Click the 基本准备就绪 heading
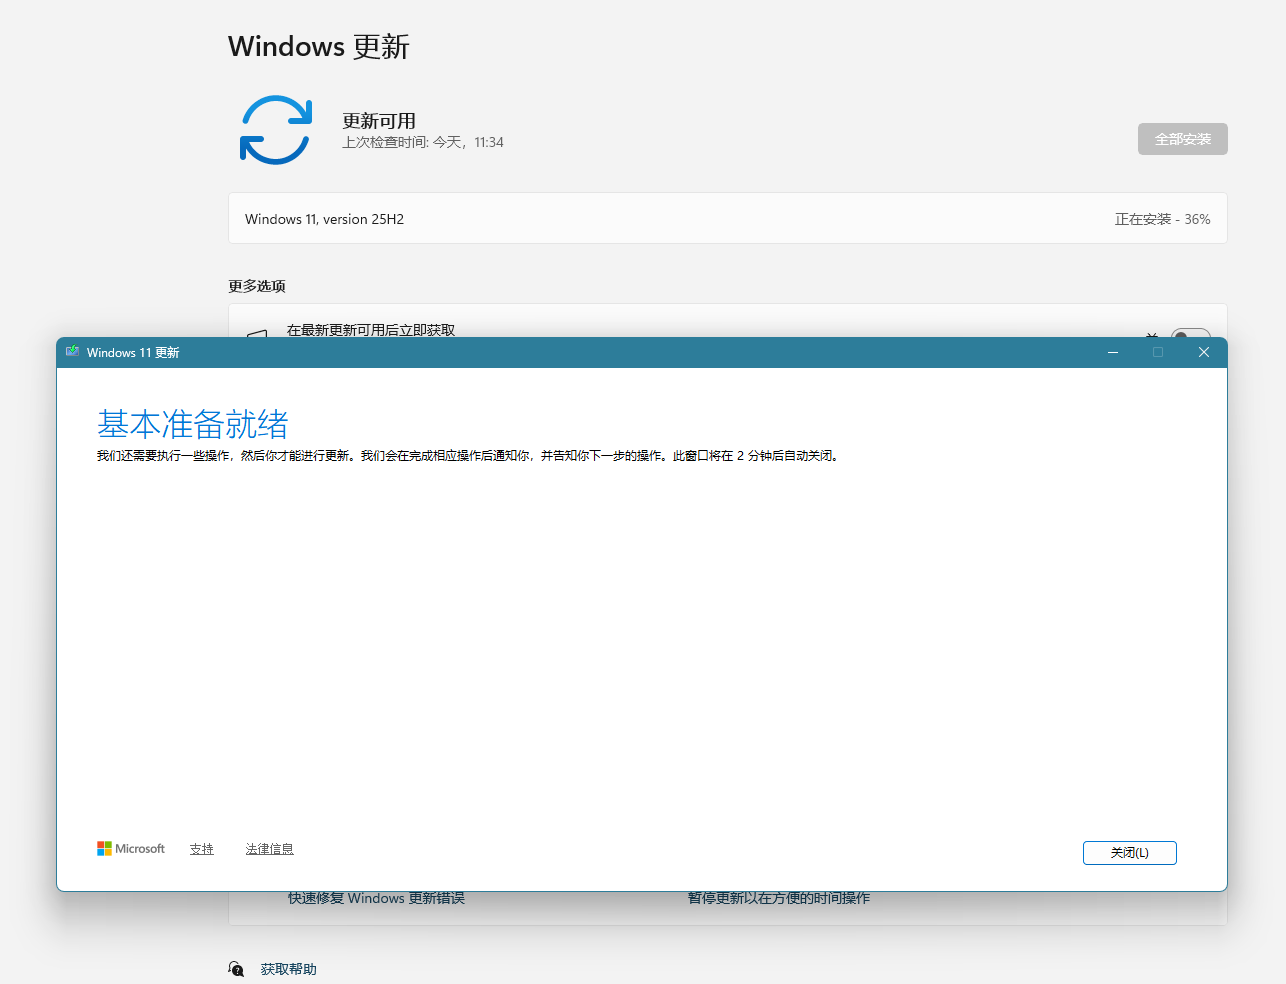This screenshot has width=1286, height=984. coord(193,424)
